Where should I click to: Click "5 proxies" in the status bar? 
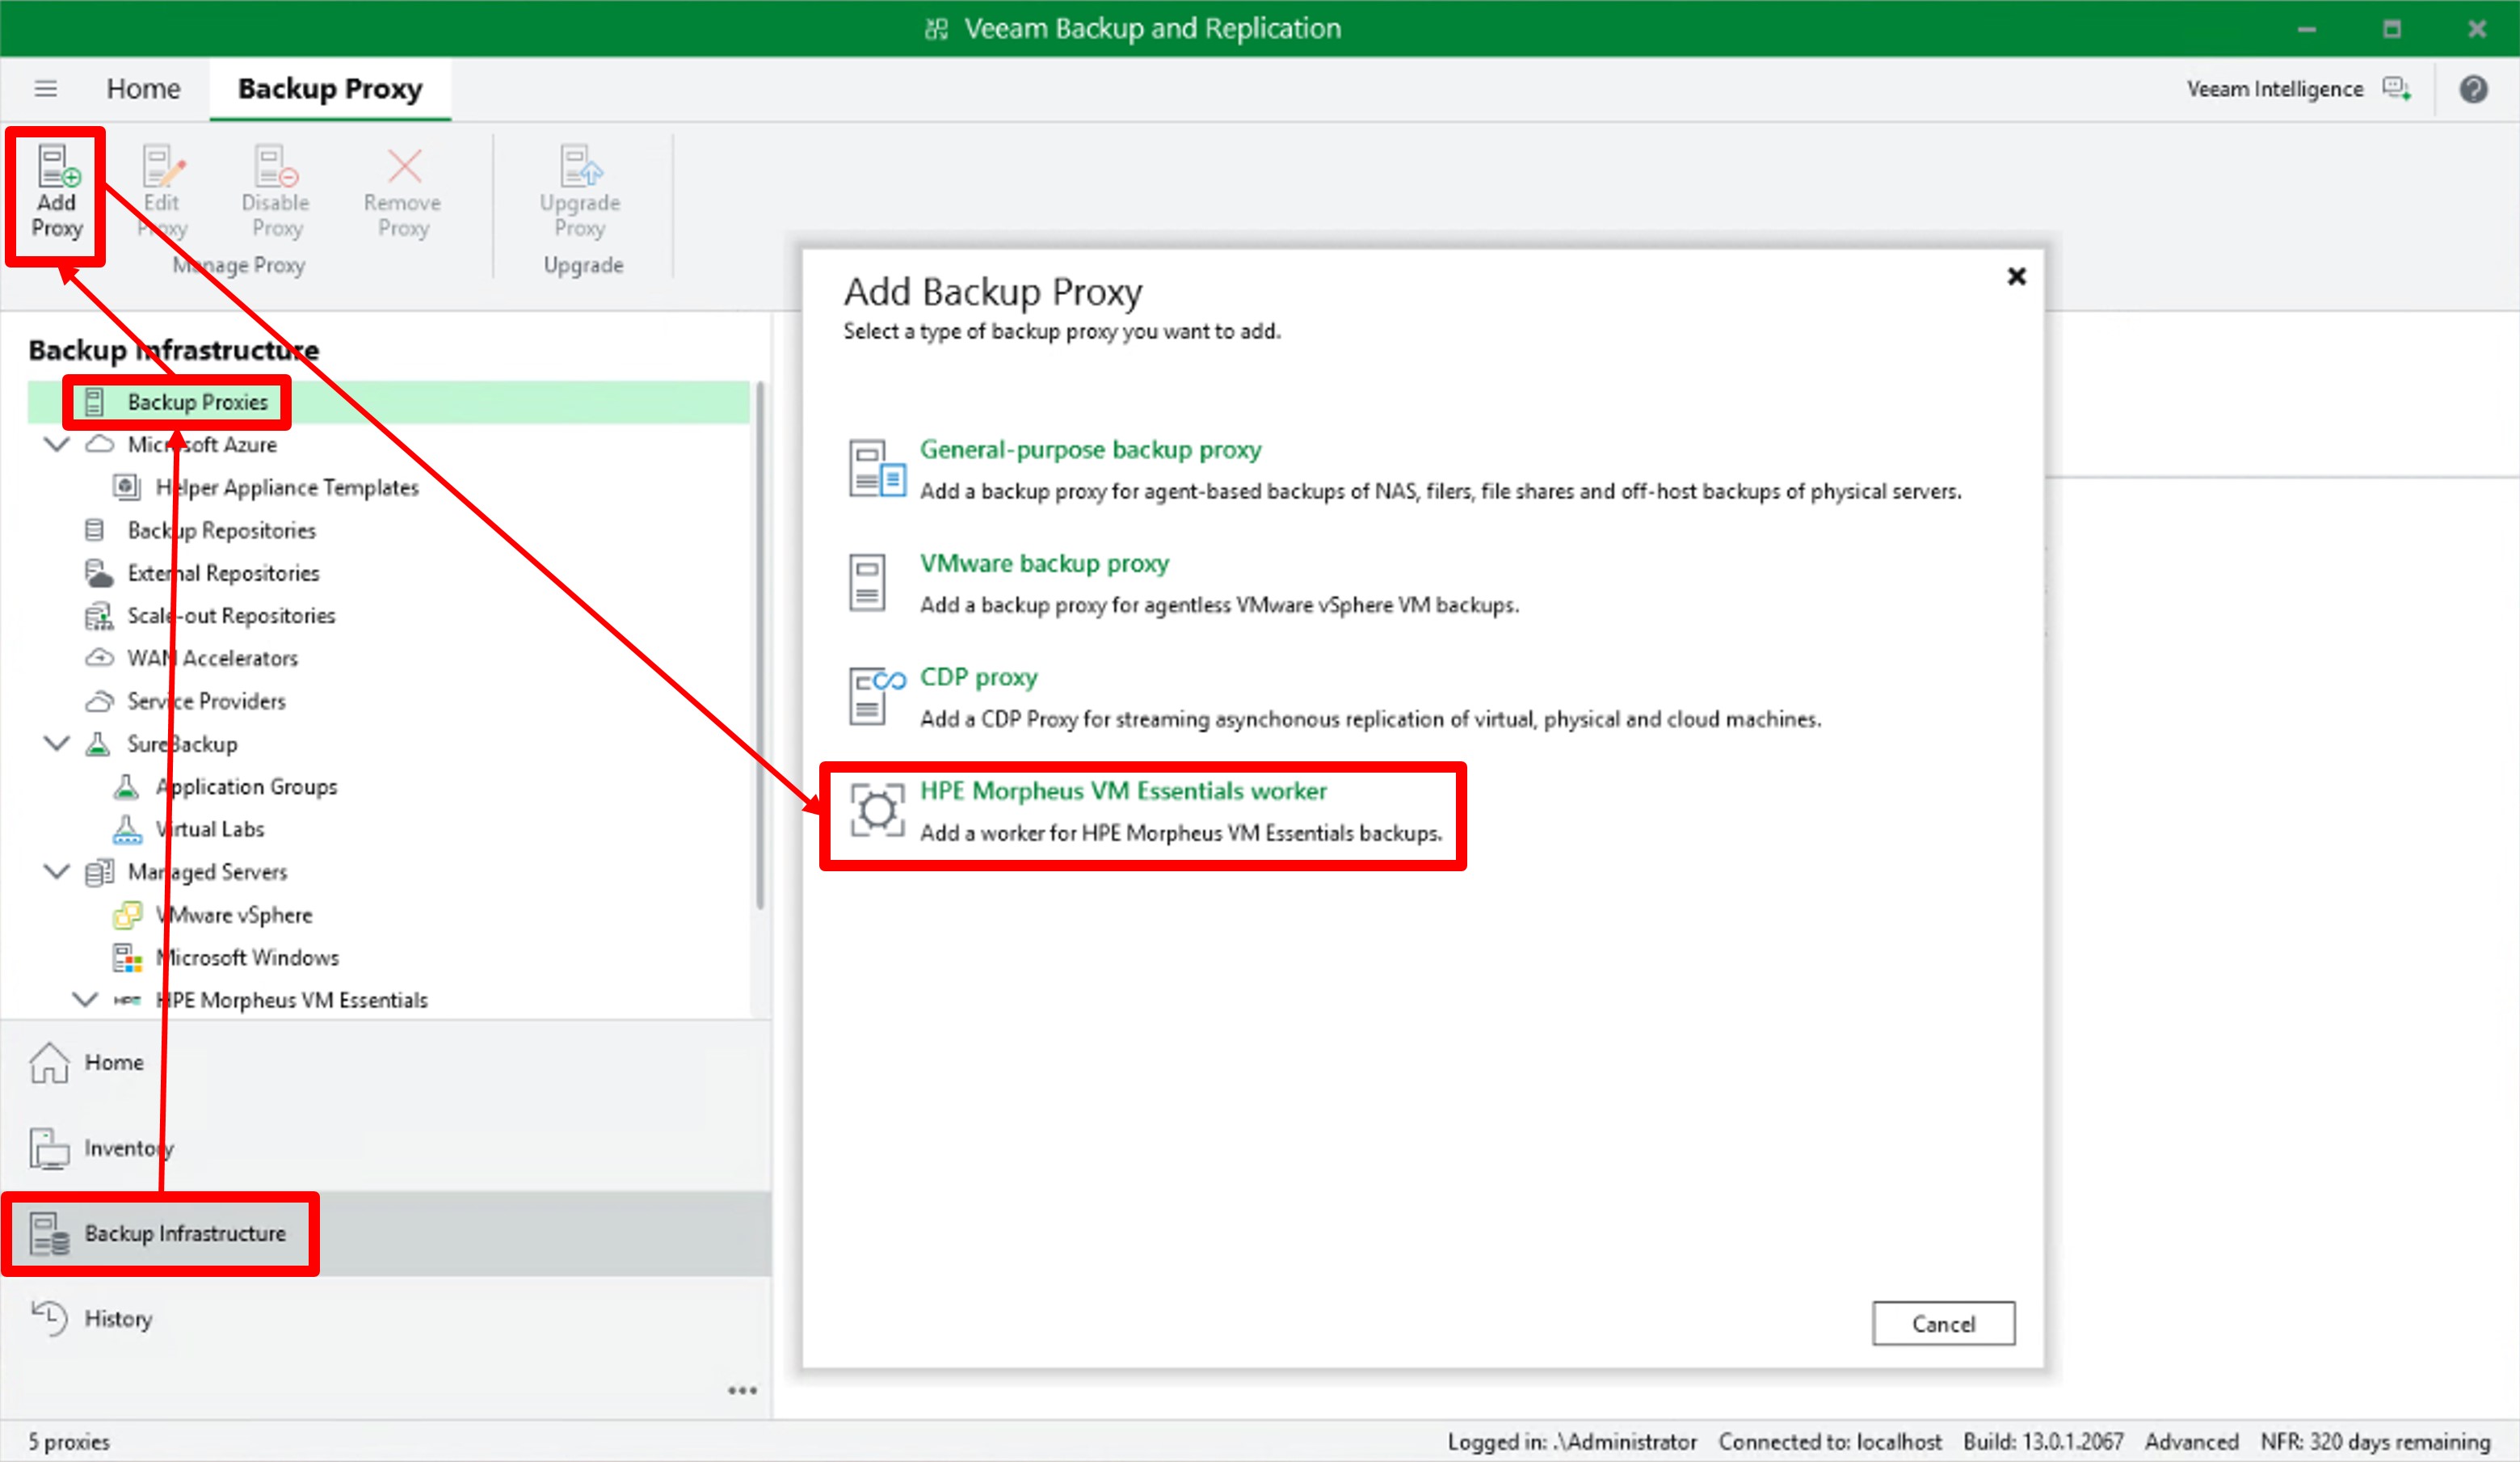(69, 1442)
